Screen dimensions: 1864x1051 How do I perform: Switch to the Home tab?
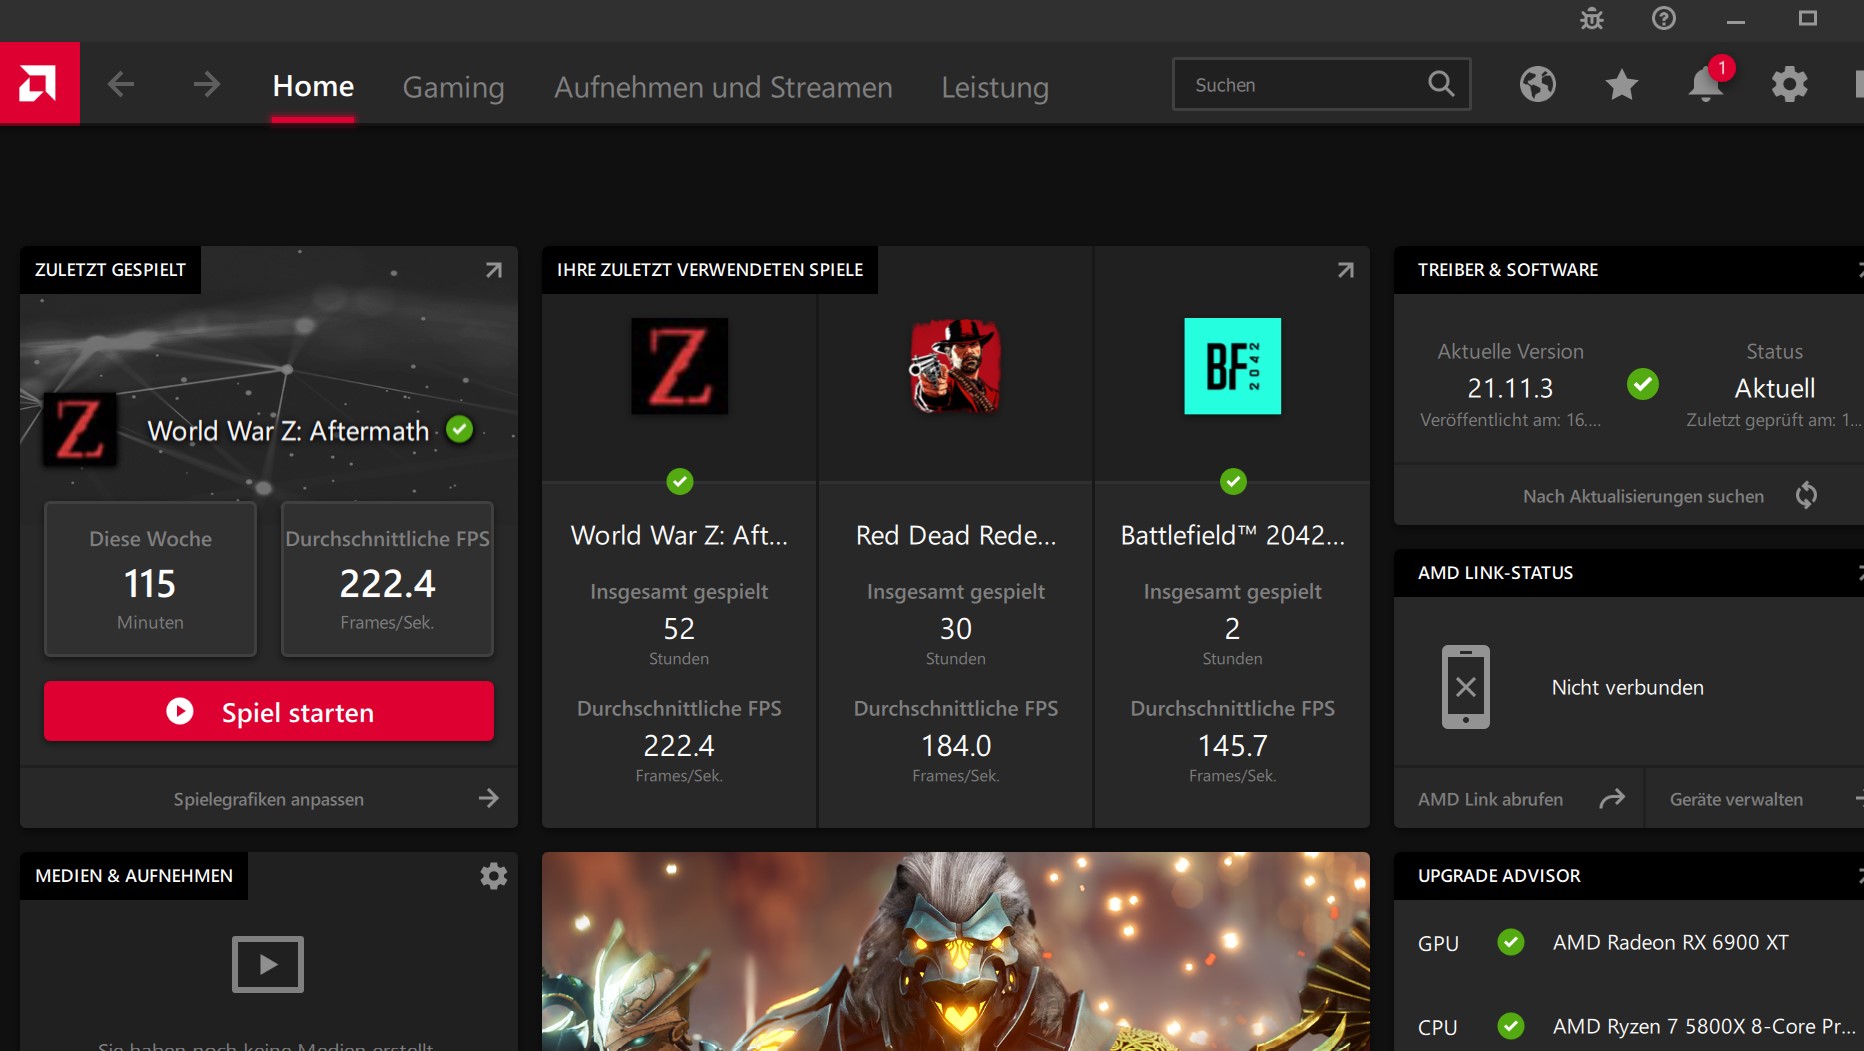point(313,87)
